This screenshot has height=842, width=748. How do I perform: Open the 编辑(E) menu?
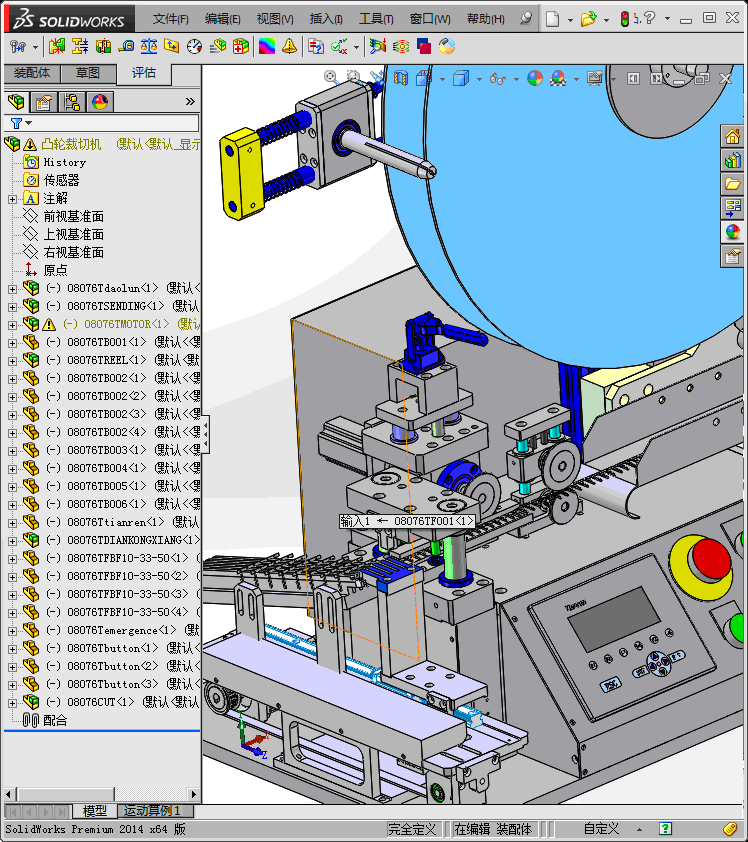pyautogui.click(x=222, y=19)
